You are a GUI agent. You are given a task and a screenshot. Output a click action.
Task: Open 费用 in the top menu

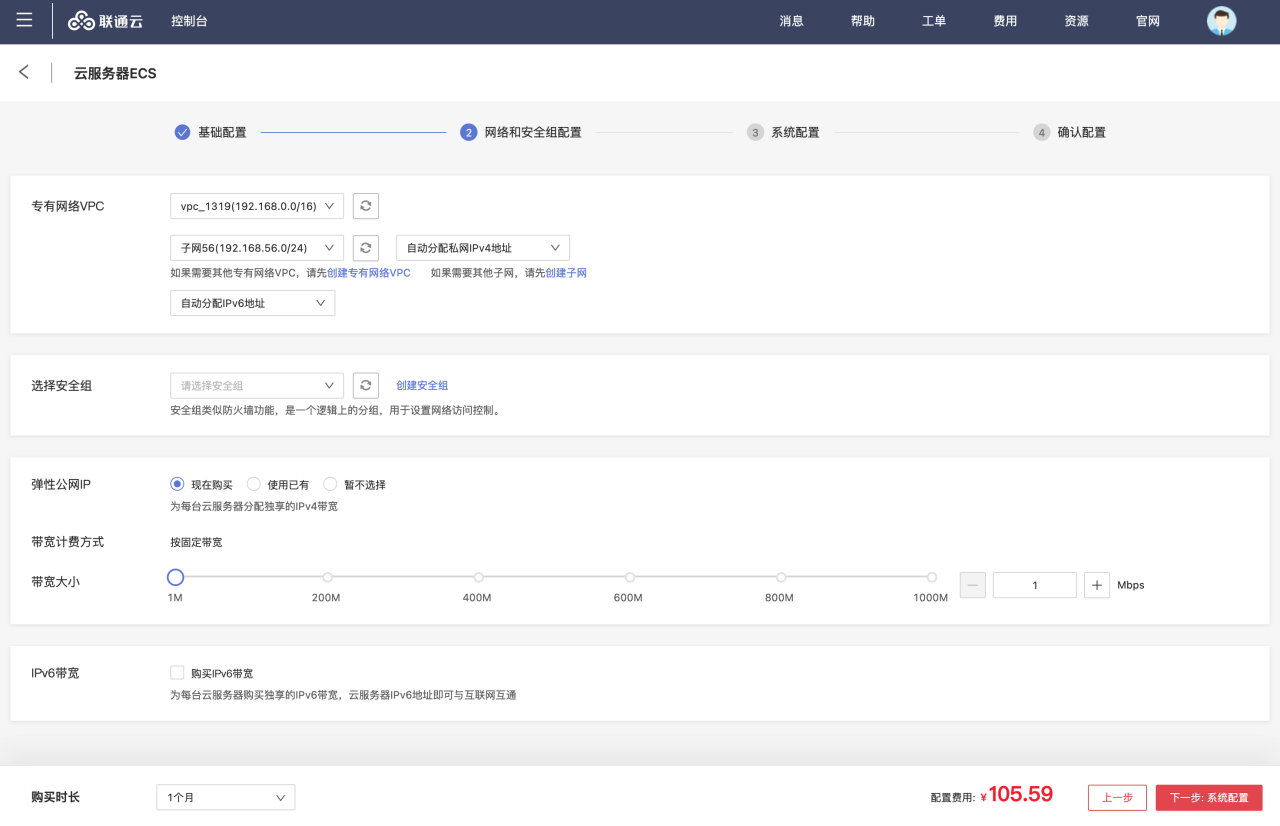1005,21
